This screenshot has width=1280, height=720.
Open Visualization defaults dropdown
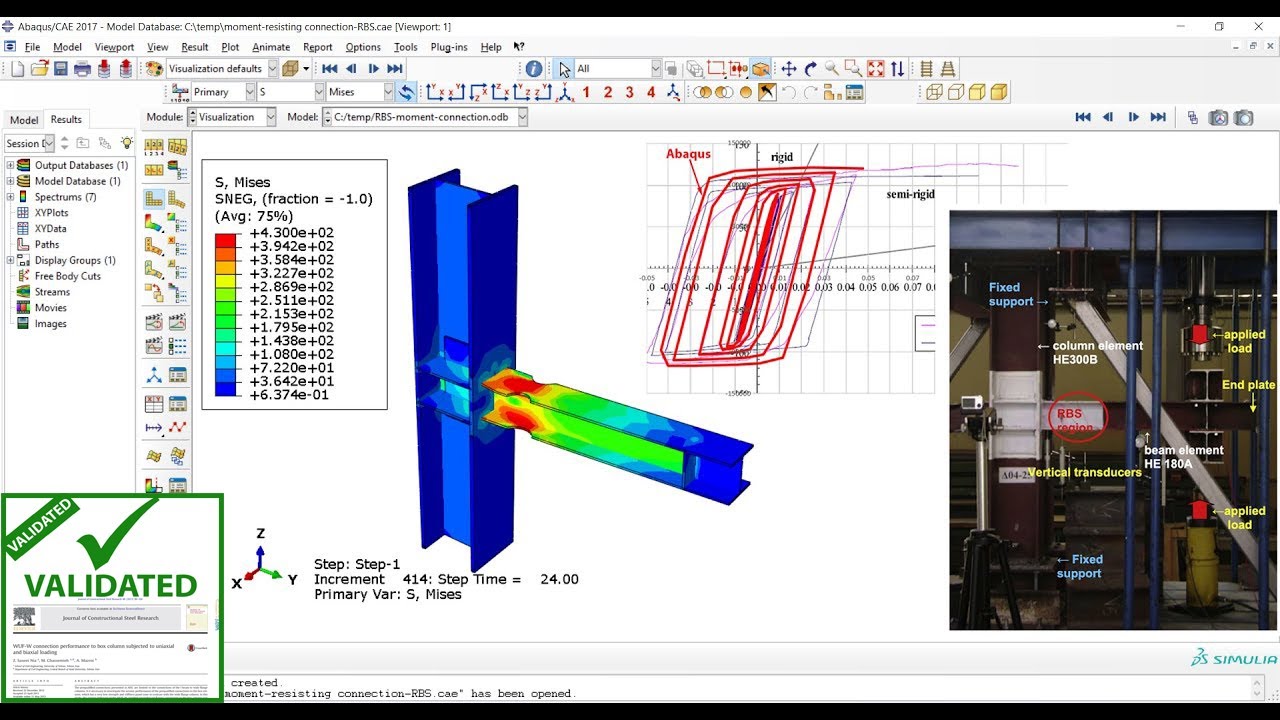(222, 69)
